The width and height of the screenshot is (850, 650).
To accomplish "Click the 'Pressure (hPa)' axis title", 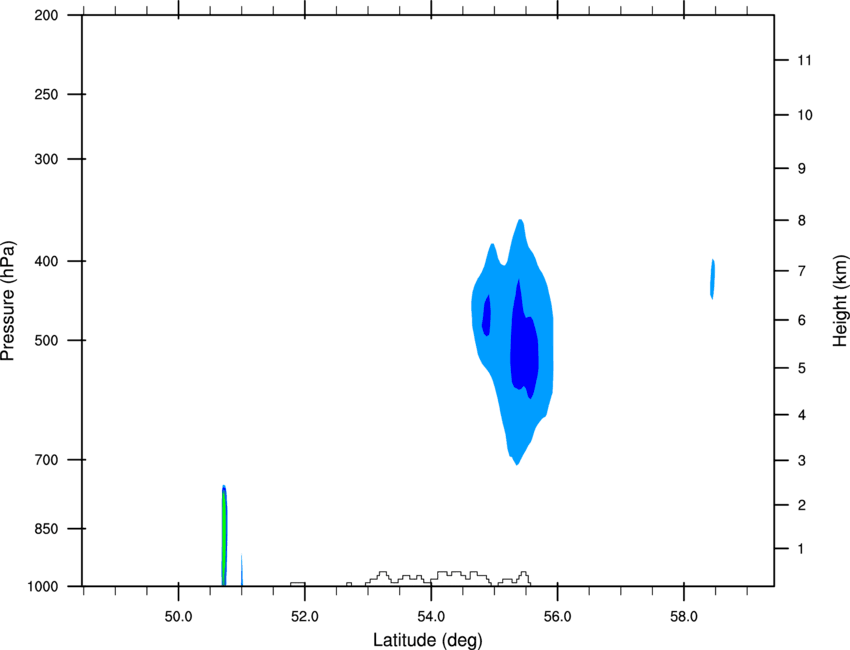I will pos(8,300).
